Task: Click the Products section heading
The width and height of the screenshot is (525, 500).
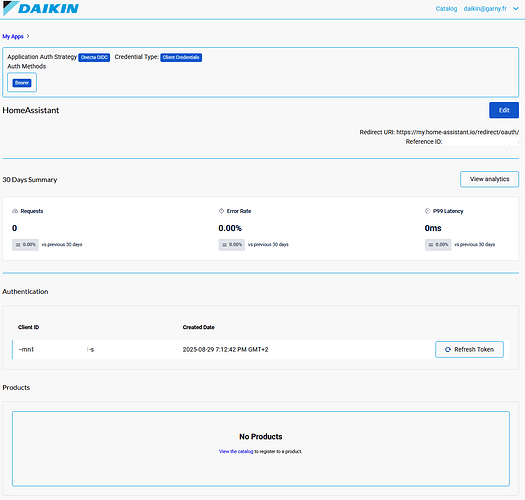Action: [16, 387]
